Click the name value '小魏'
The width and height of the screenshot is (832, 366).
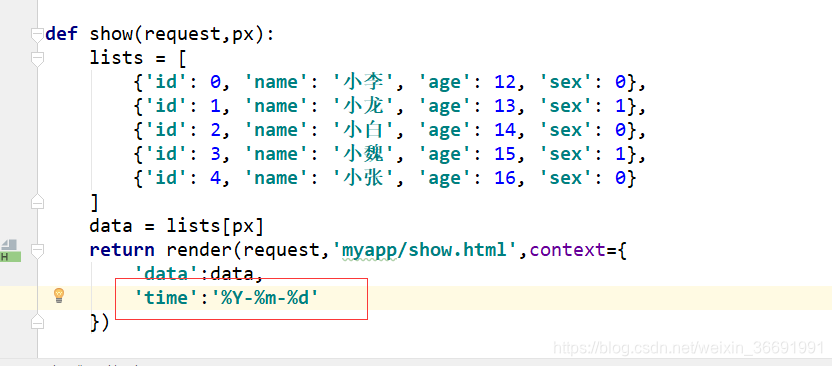pos(363,154)
